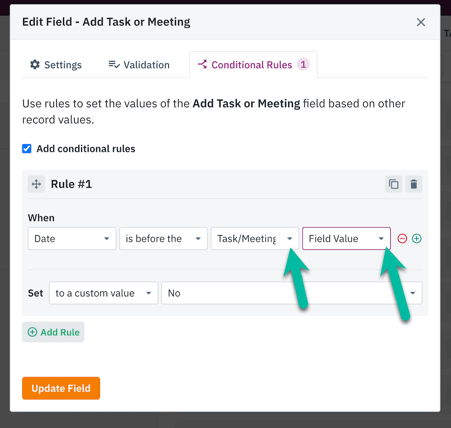Viewport: 451px width, 428px height.
Task: Open 'to a custom value' dropdown
Action: point(104,293)
